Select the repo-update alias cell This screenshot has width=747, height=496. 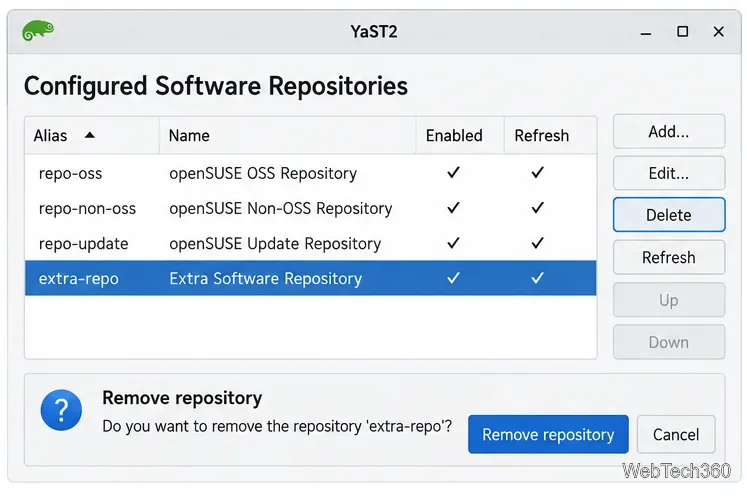(83, 244)
